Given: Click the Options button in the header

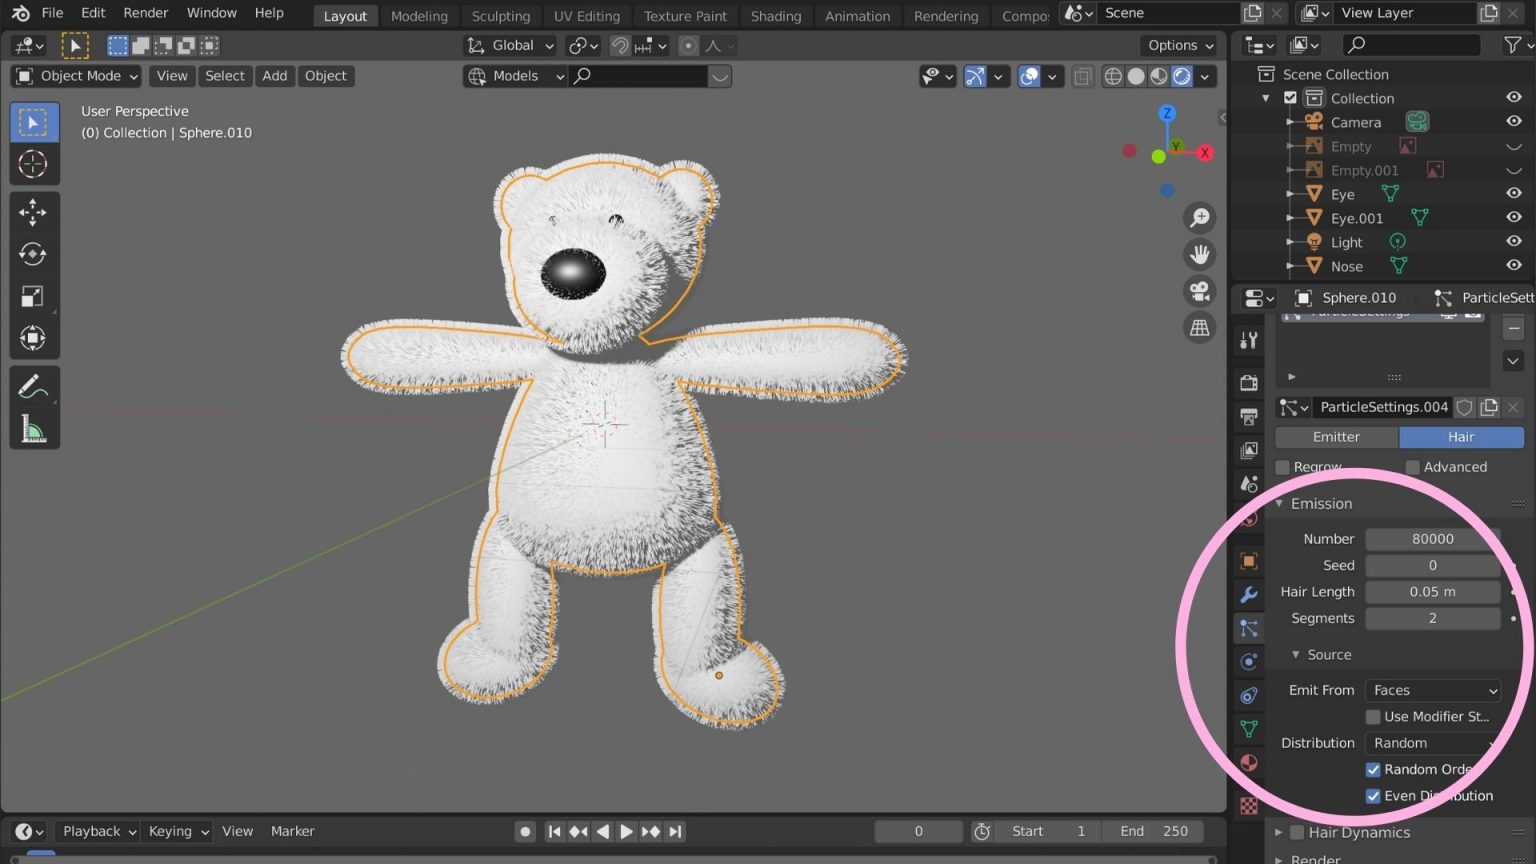Looking at the screenshot, I should pos(1178,45).
